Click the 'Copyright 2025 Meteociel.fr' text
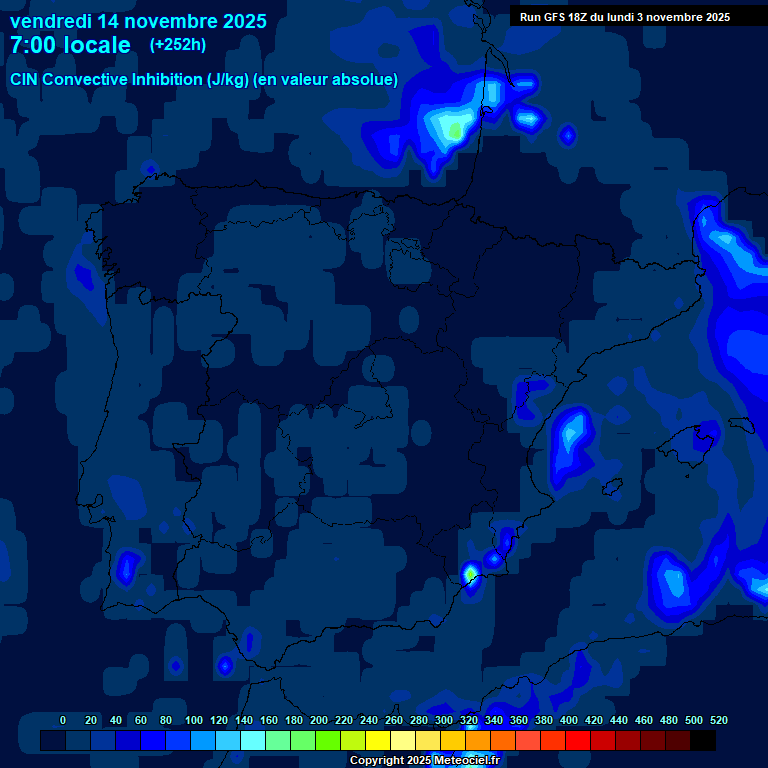The width and height of the screenshot is (768, 768). point(425,760)
